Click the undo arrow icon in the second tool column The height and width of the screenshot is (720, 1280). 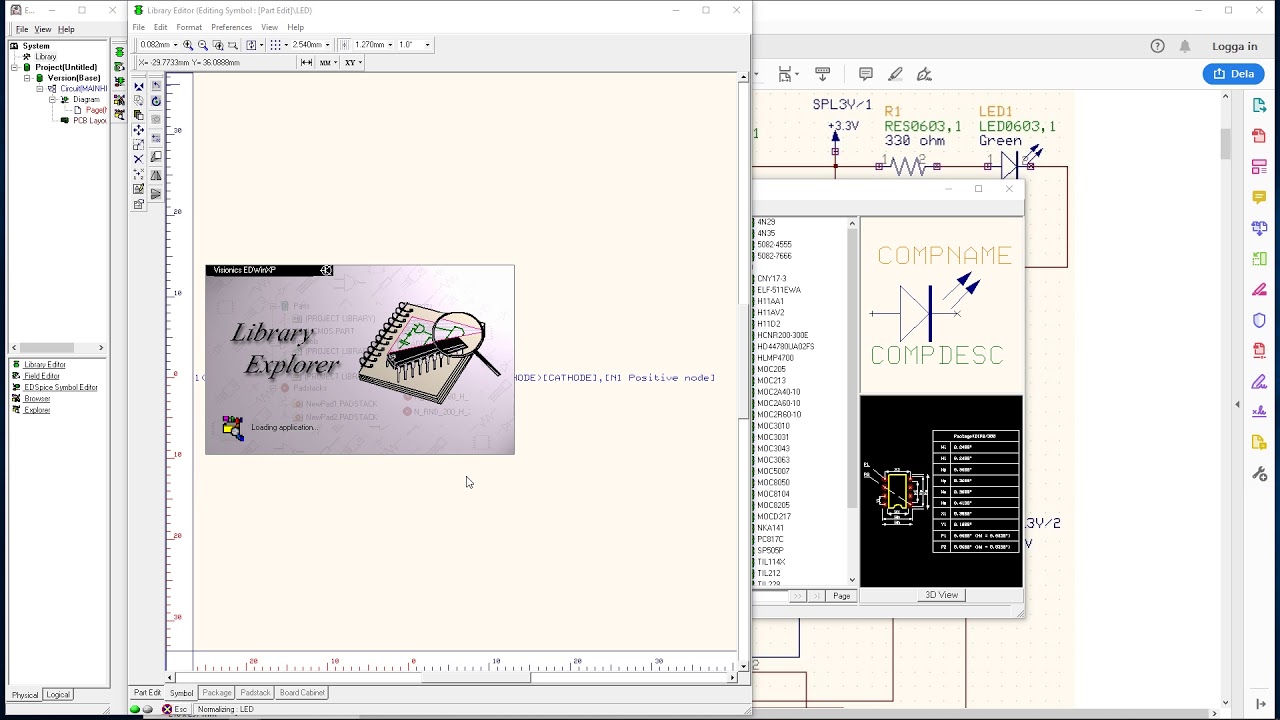tap(156, 87)
